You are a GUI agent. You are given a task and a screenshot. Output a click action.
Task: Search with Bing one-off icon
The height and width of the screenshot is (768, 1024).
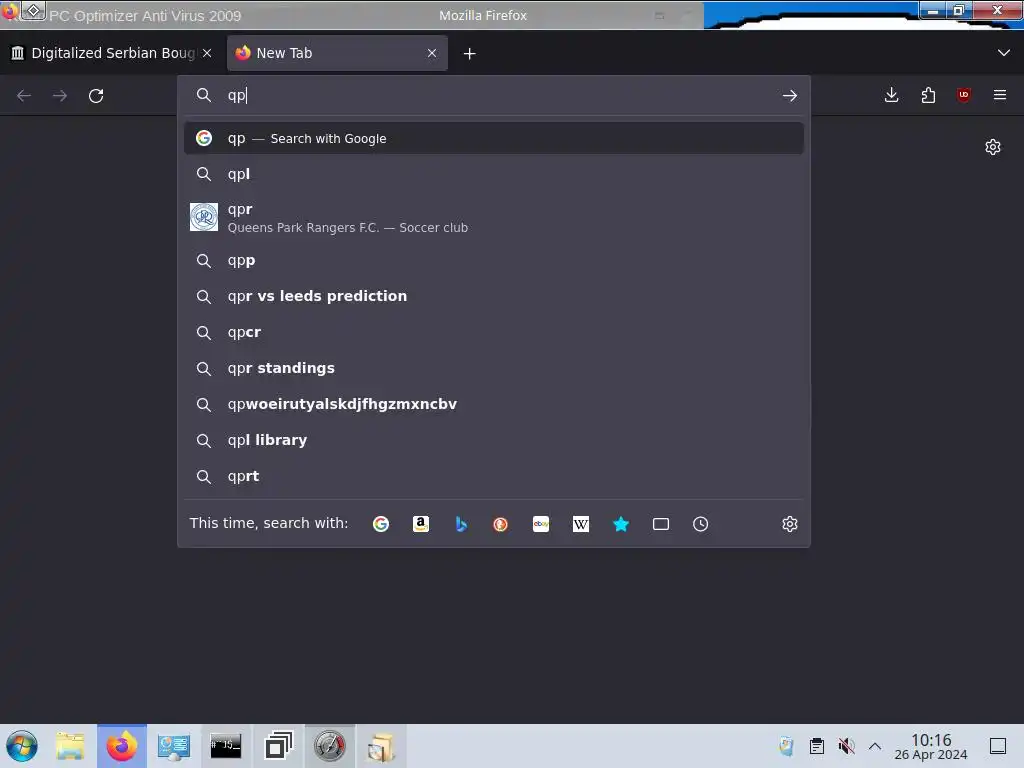(x=461, y=524)
